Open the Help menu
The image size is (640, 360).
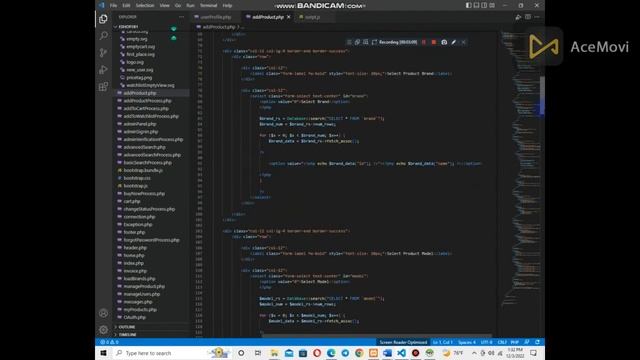[x=227, y=6]
